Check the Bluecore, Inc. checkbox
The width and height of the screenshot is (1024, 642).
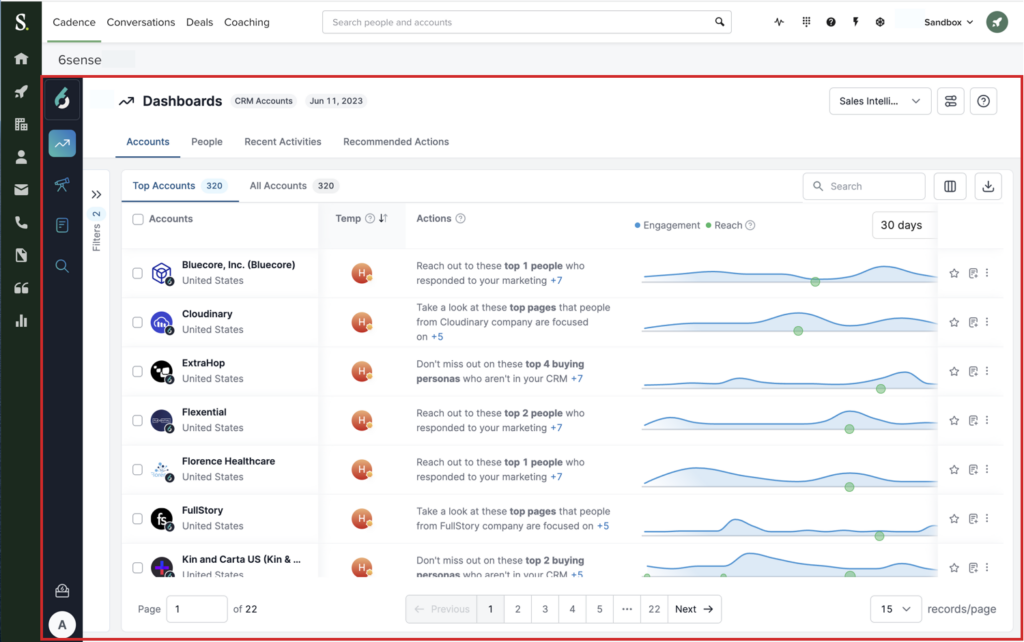click(137, 273)
